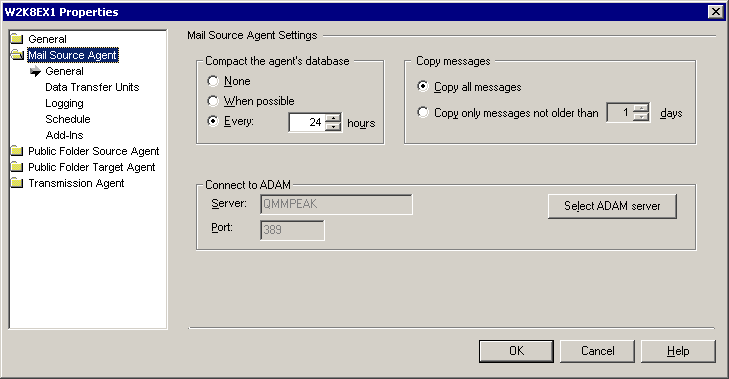729x379 pixels.
Task: Select the Copy all messages option
Action: [x=423, y=86]
